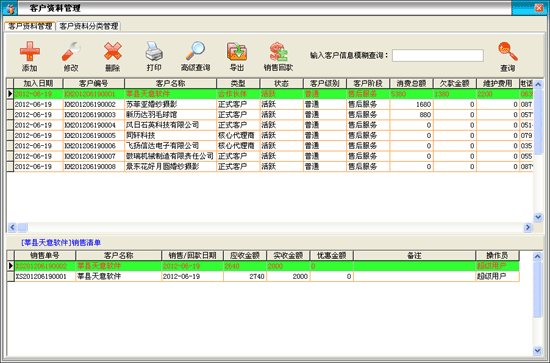Click the fuzzy customer search input field
The image size is (550, 363).
pos(438,55)
